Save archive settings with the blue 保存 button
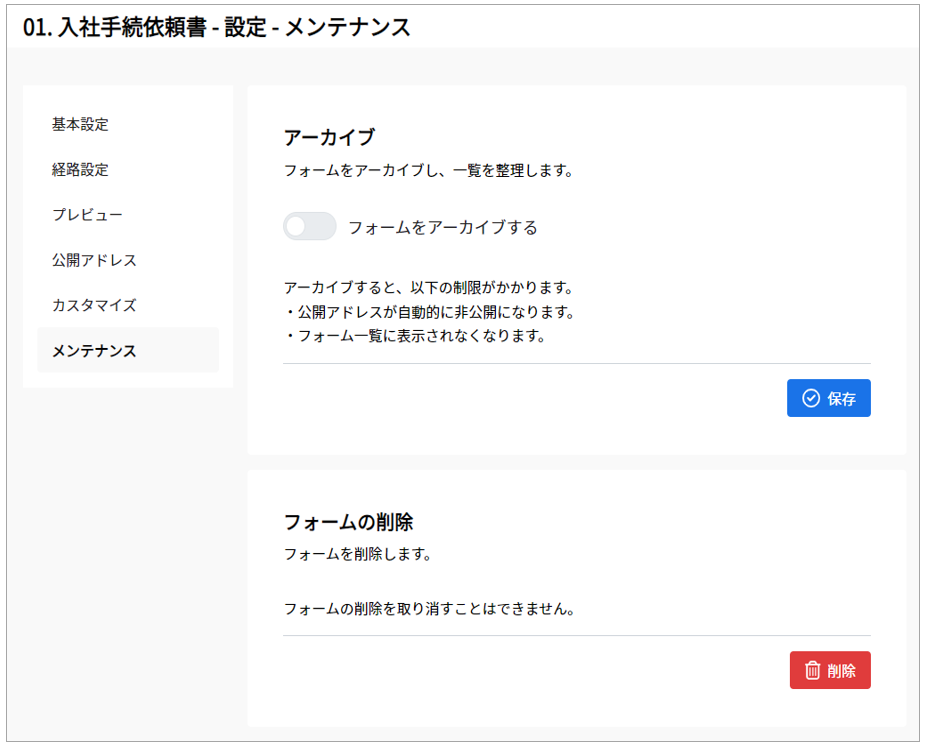The width and height of the screenshot is (926, 749). click(x=829, y=398)
